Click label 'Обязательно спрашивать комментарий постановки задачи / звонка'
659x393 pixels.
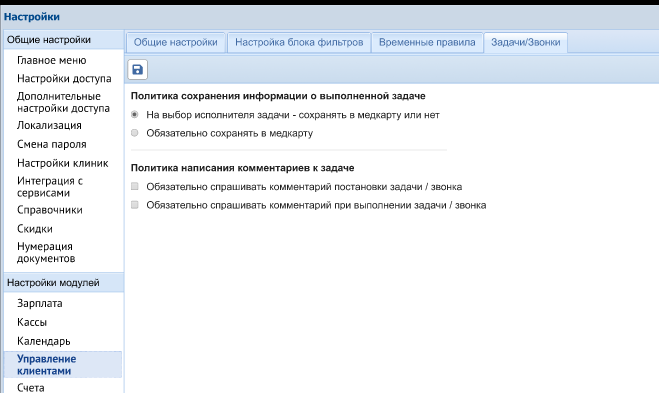[x=304, y=187]
